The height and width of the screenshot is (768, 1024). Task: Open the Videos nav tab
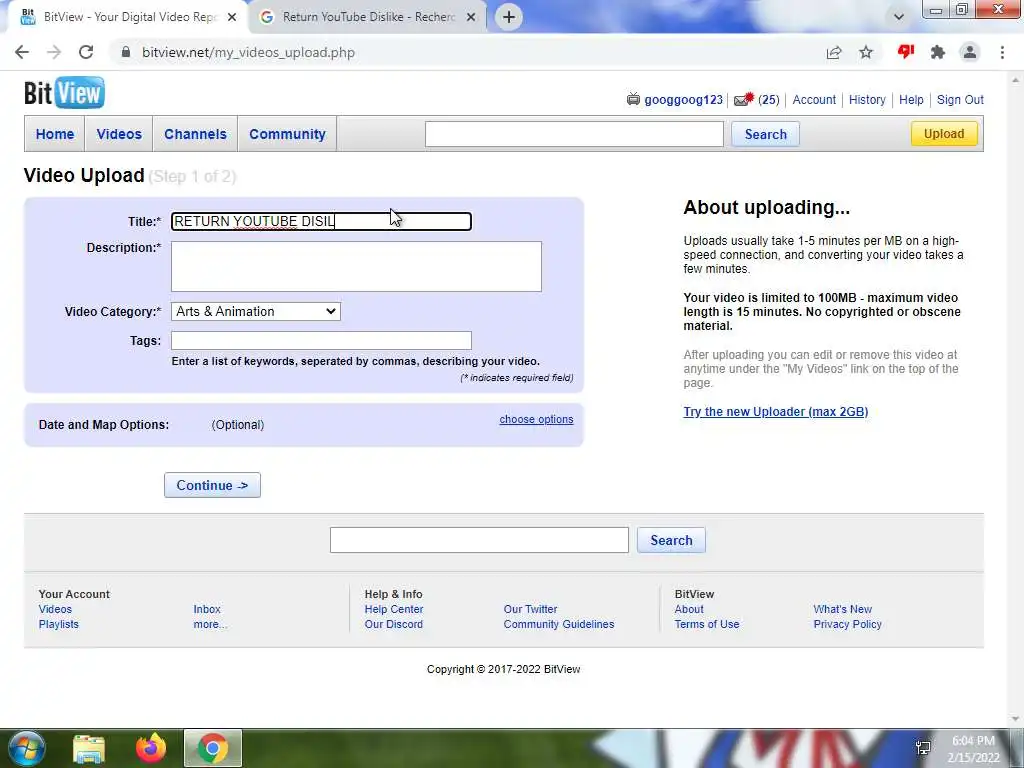(x=119, y=134)
